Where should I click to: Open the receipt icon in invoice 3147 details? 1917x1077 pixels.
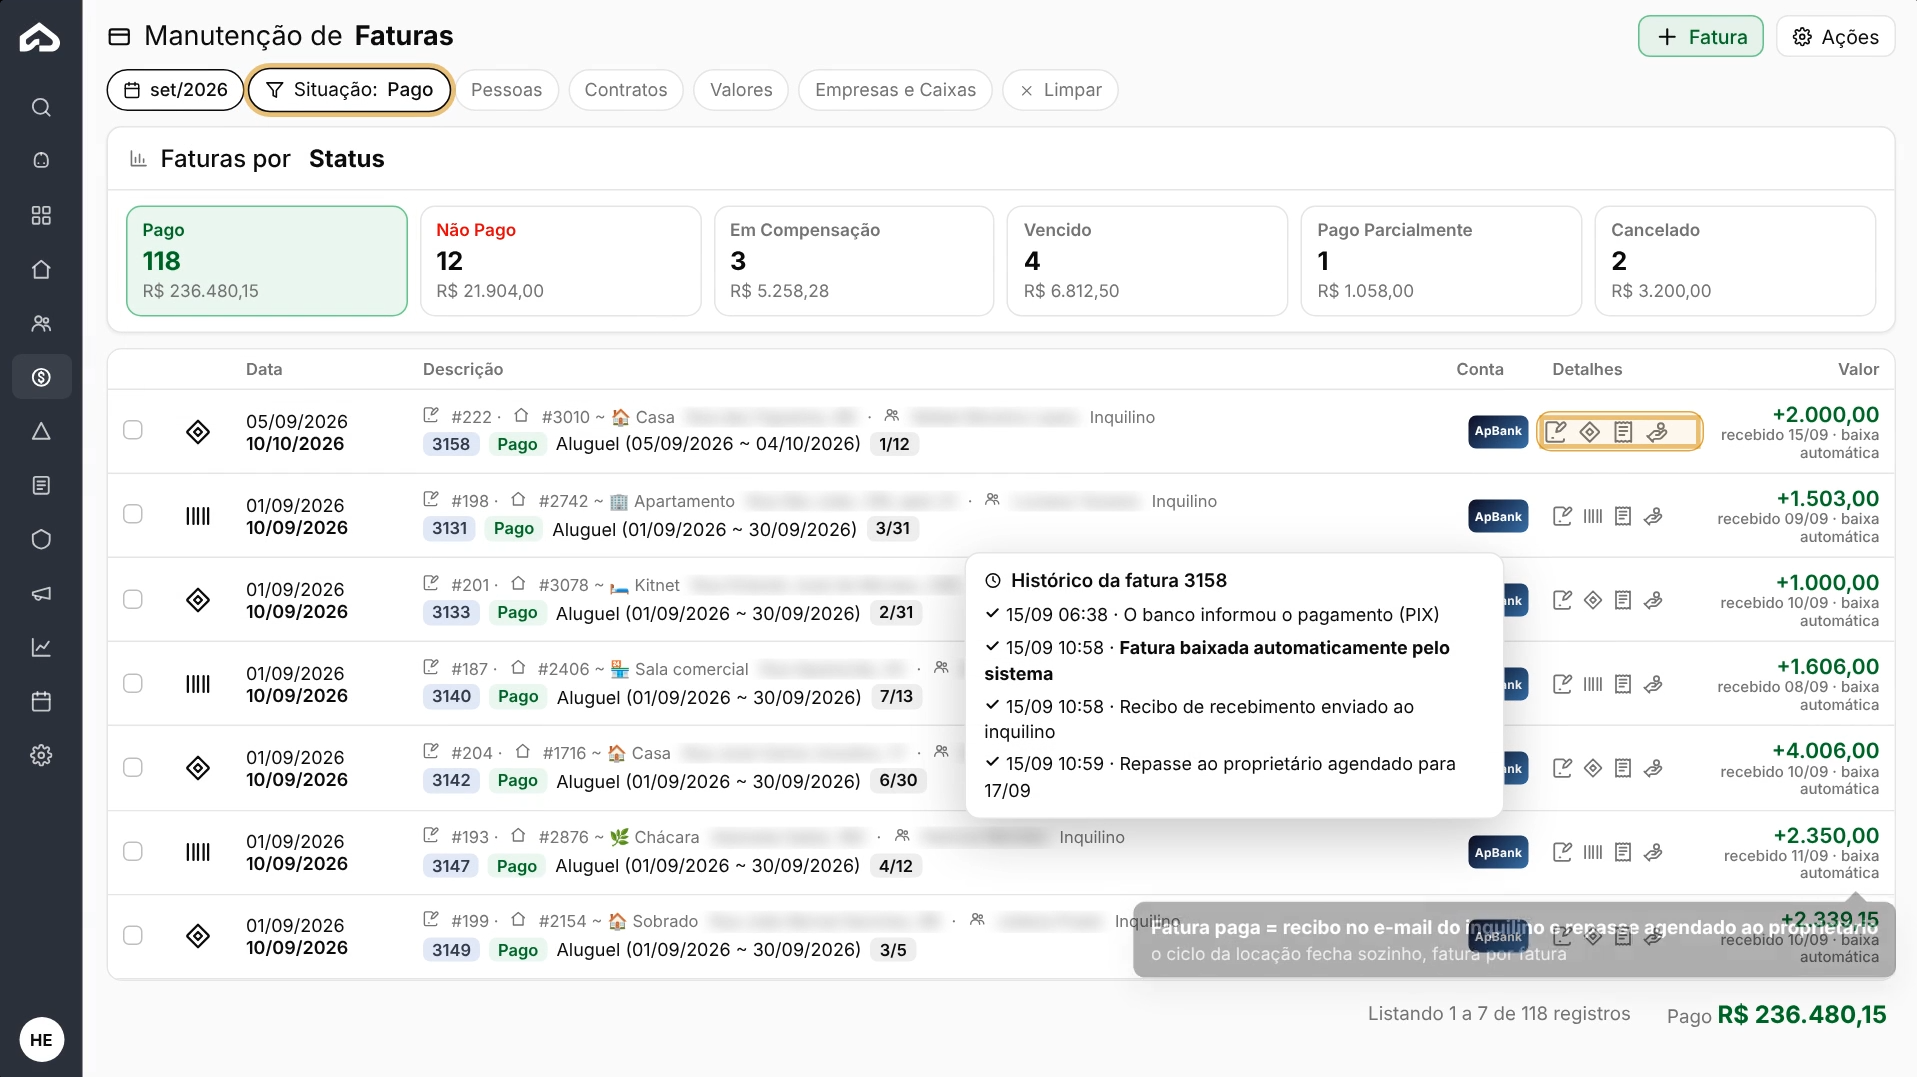point(1623,852)
